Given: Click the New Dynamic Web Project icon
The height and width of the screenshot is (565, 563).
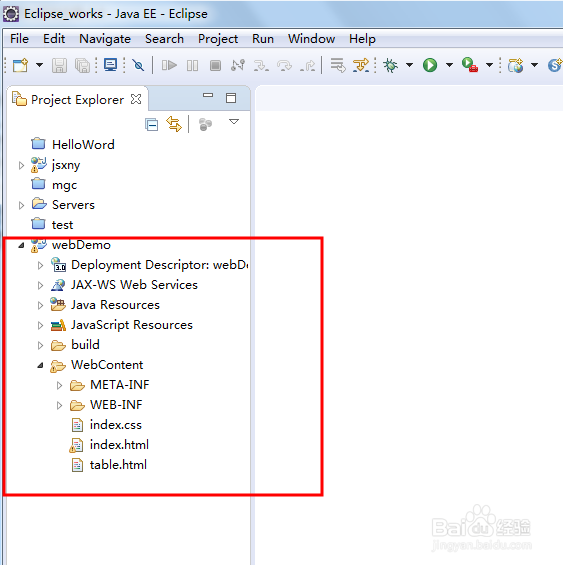Looking at the screenshot, I should [516, 65].
